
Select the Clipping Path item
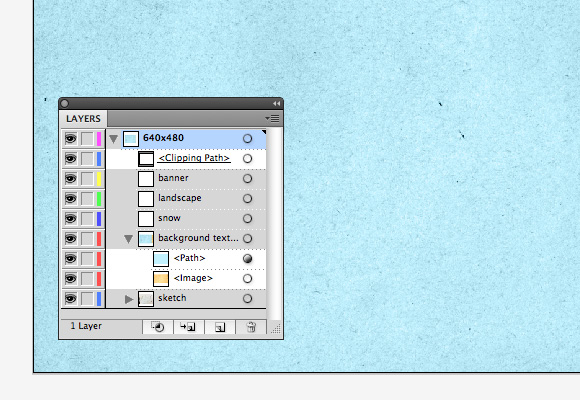[x=194, y=158]
